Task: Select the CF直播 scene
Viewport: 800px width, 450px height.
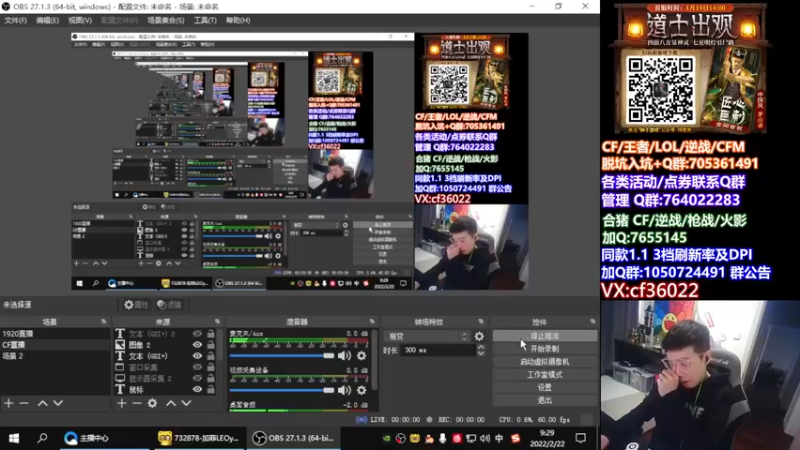Action: [x=55, y=345]
